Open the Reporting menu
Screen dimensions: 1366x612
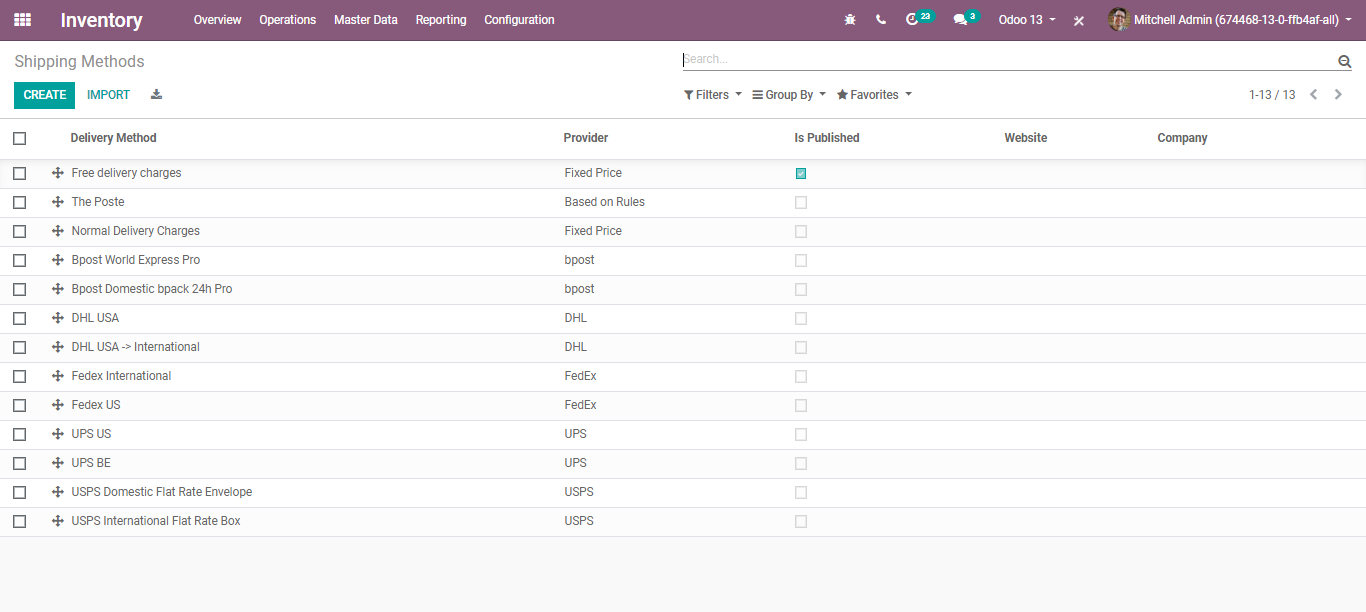pos(441,20)
